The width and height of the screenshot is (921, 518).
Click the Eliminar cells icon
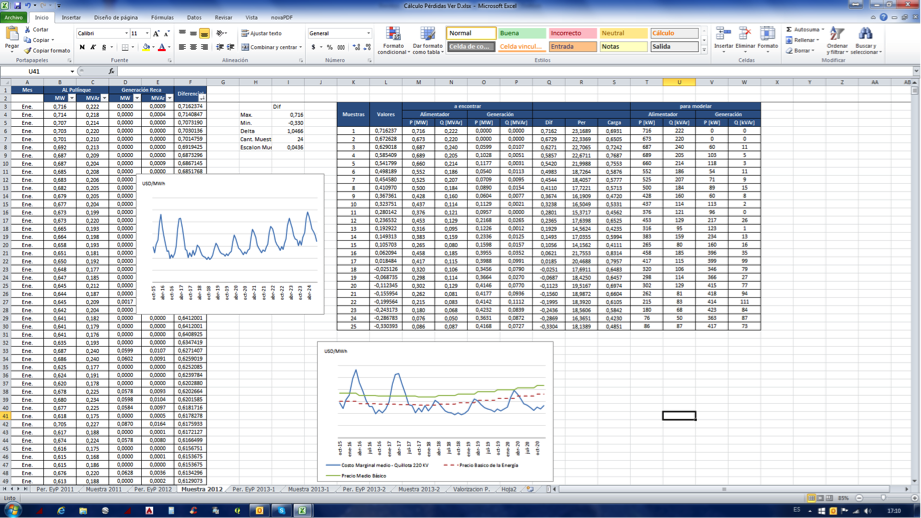[x=745, y=37]
